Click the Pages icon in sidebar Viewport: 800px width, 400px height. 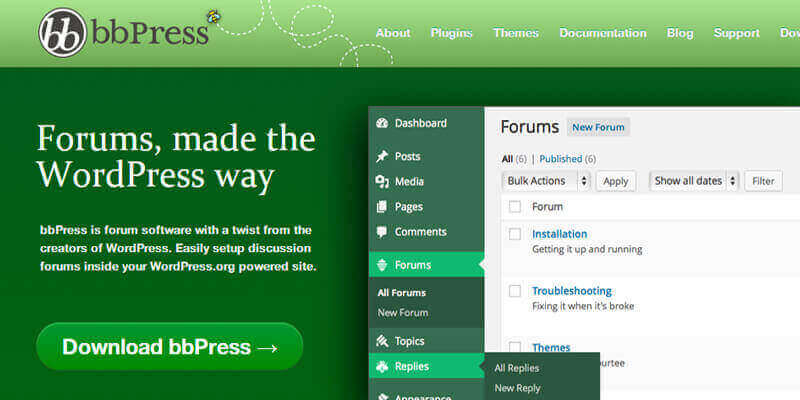pos(381,207)
